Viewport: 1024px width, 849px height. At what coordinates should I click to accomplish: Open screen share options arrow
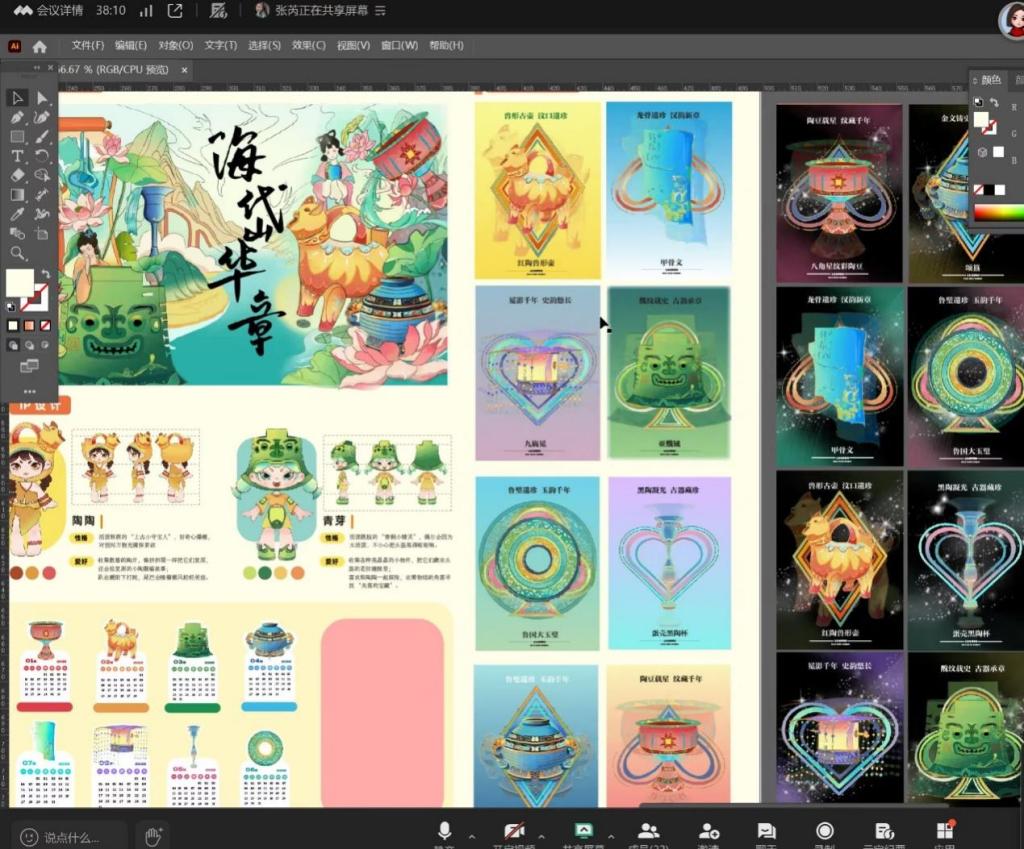(611, 836)
